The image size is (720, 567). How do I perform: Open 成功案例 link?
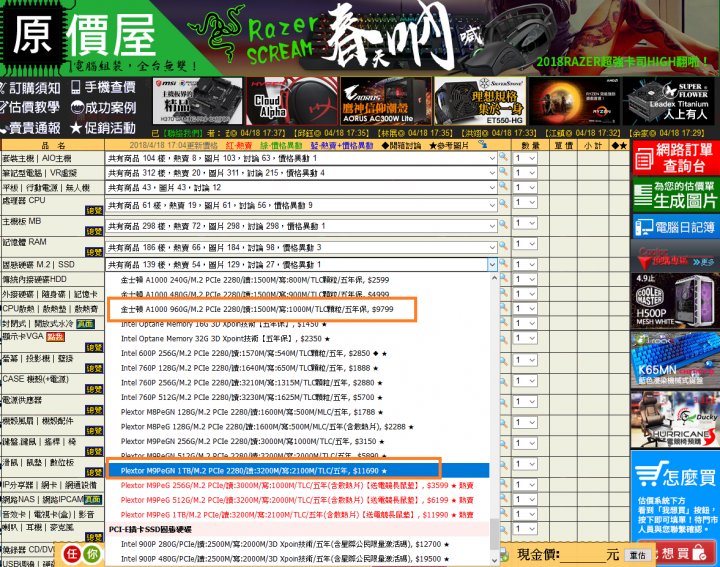[104, 107]
